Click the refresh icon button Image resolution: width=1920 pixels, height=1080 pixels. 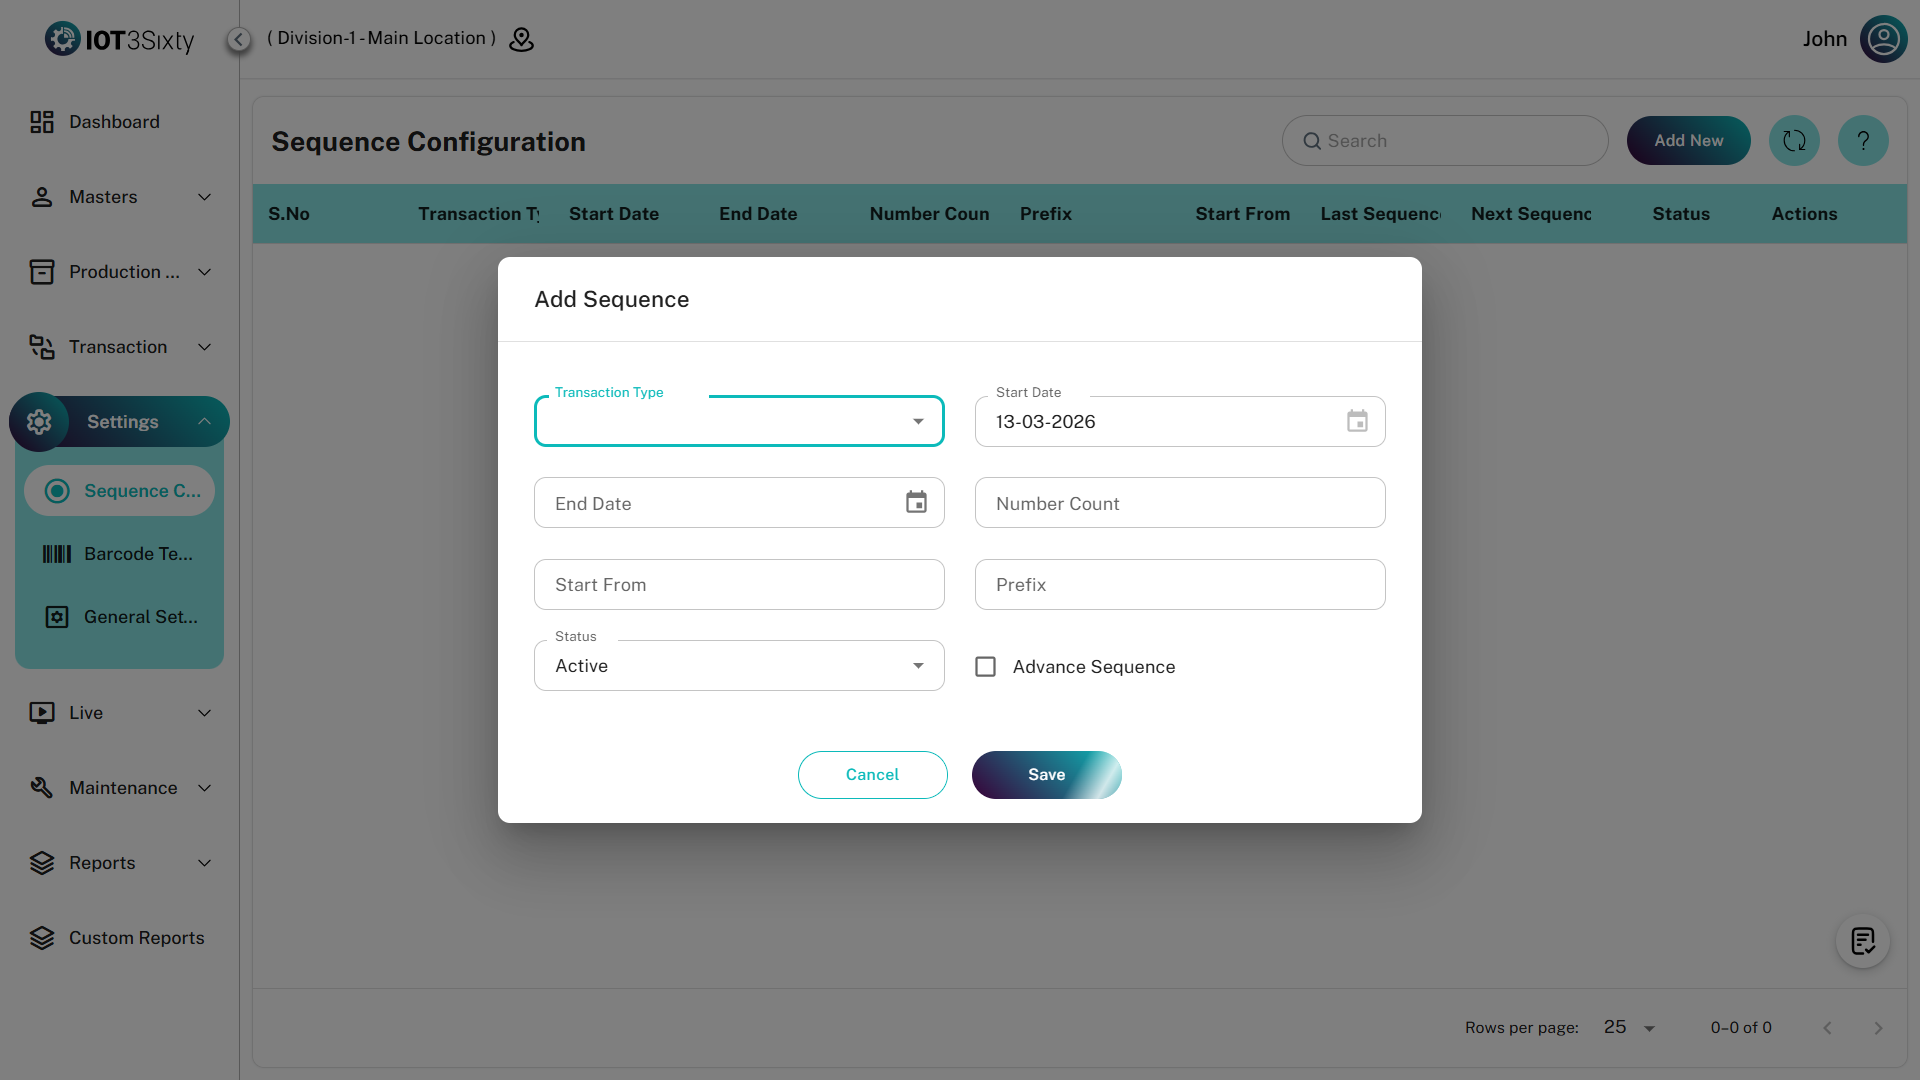pos(1794,141)
